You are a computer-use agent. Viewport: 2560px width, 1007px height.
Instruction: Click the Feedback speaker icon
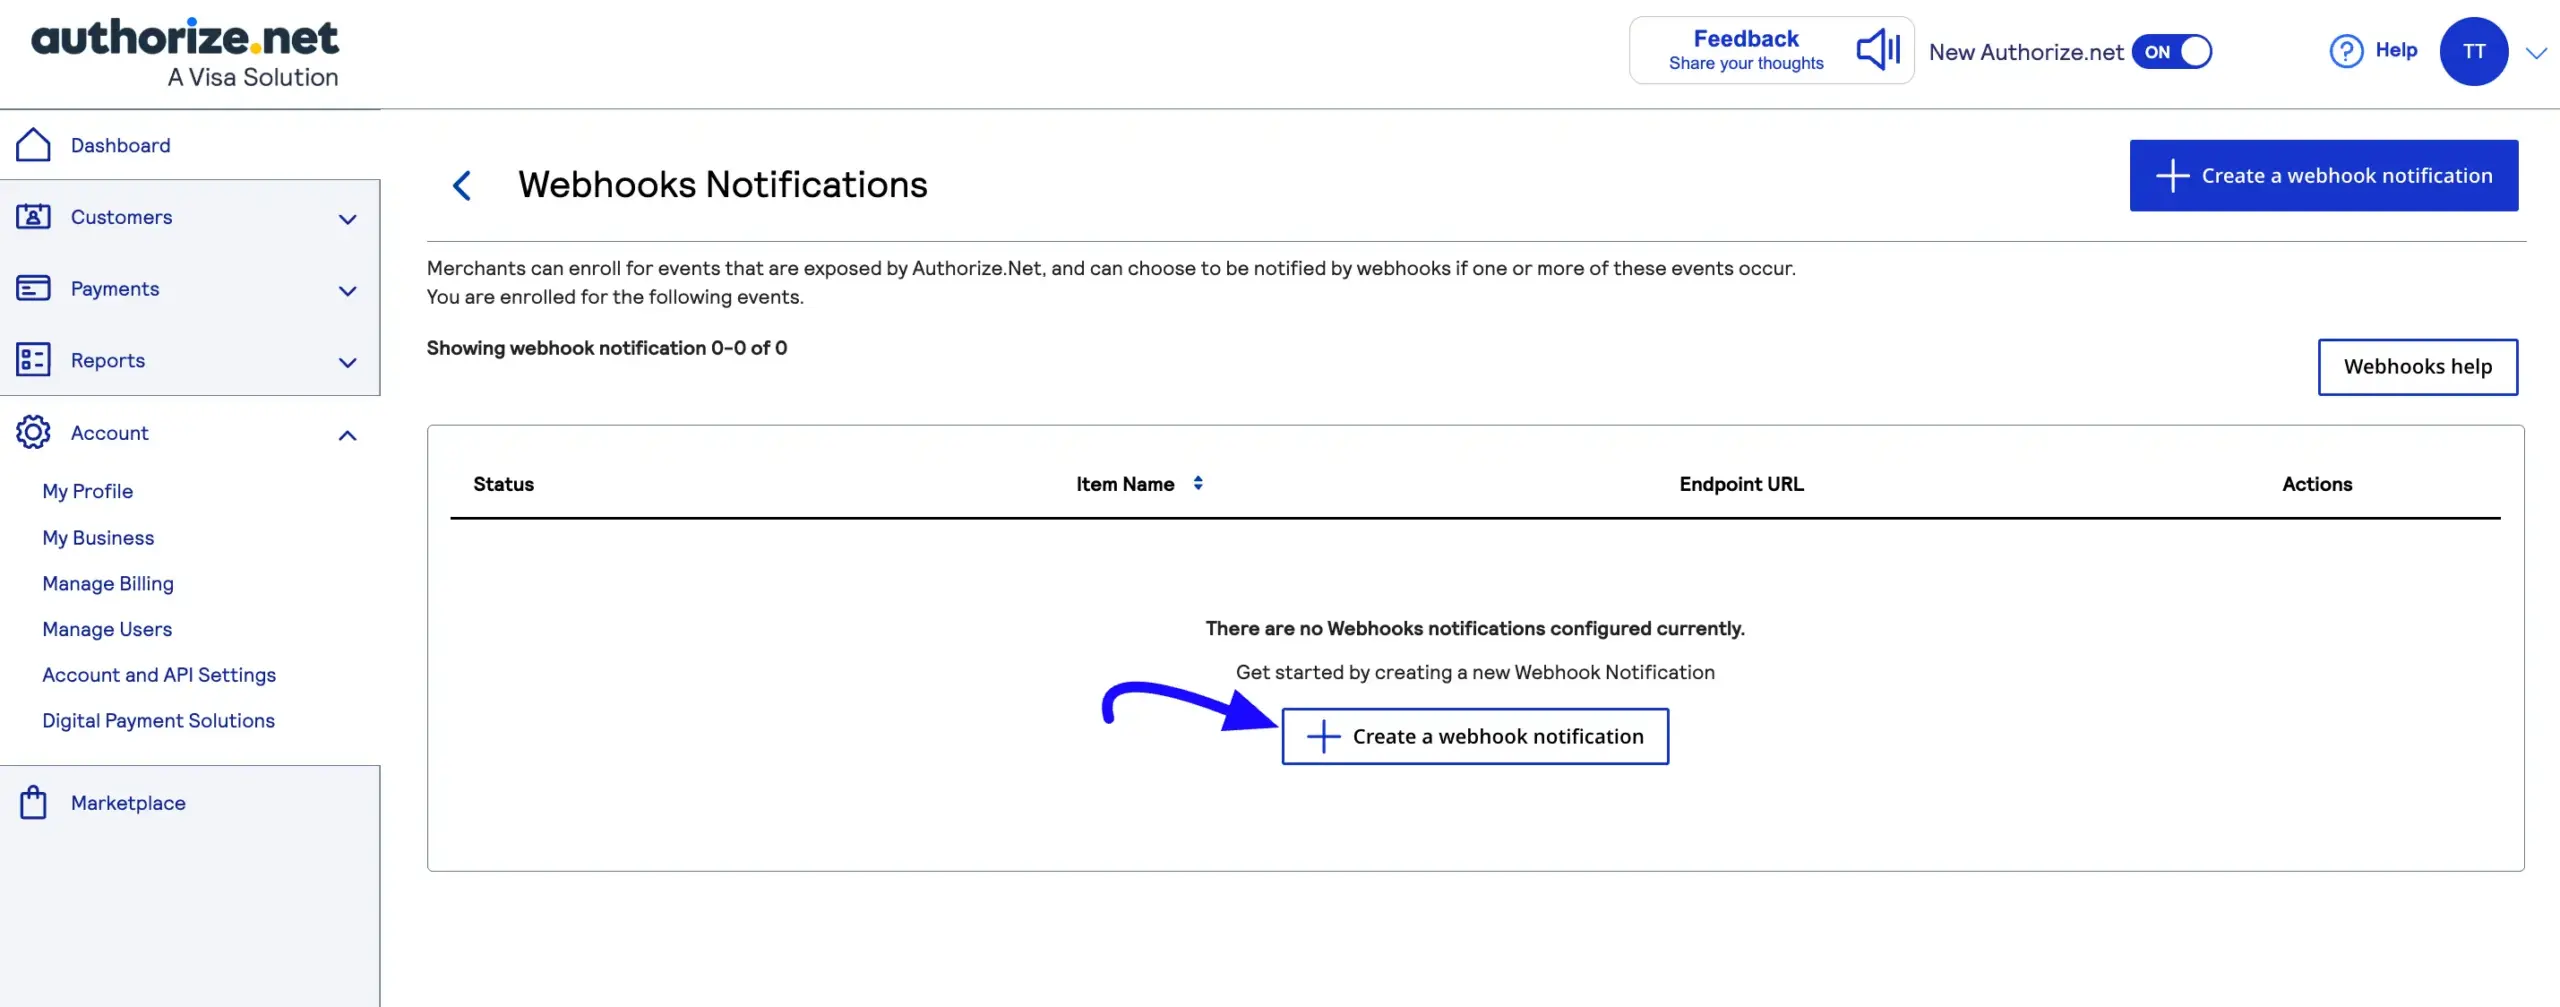1878,49
